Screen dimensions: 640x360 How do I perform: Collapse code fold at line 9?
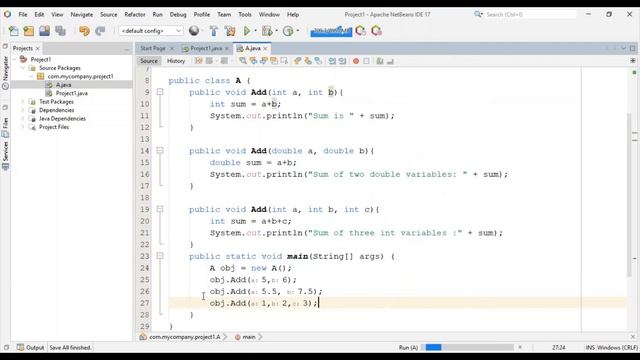tap(160, 92)
